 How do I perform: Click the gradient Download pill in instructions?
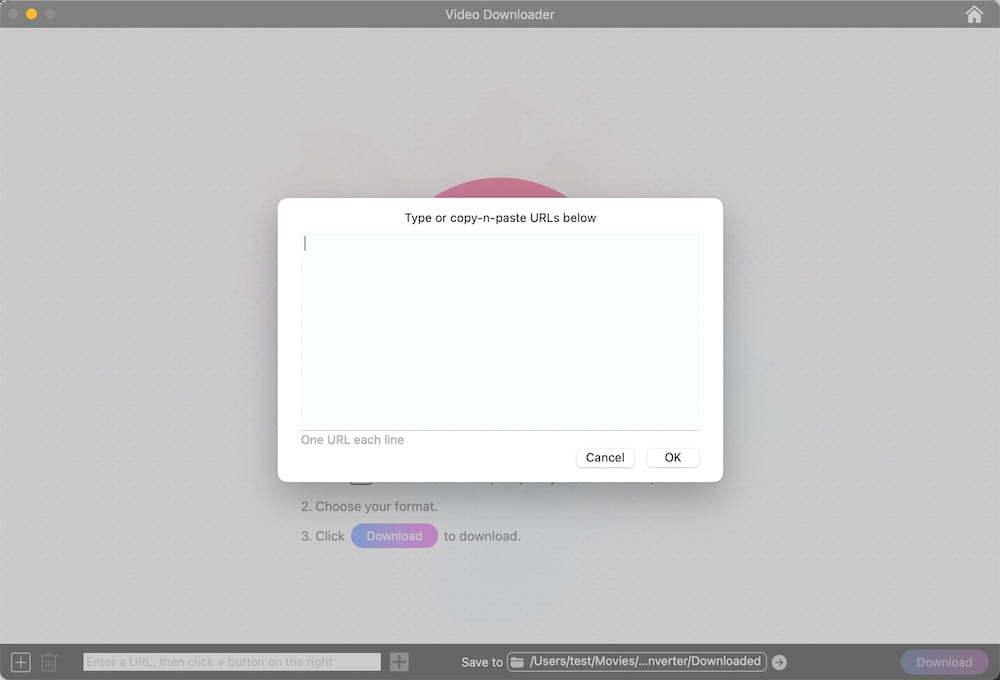394,536
